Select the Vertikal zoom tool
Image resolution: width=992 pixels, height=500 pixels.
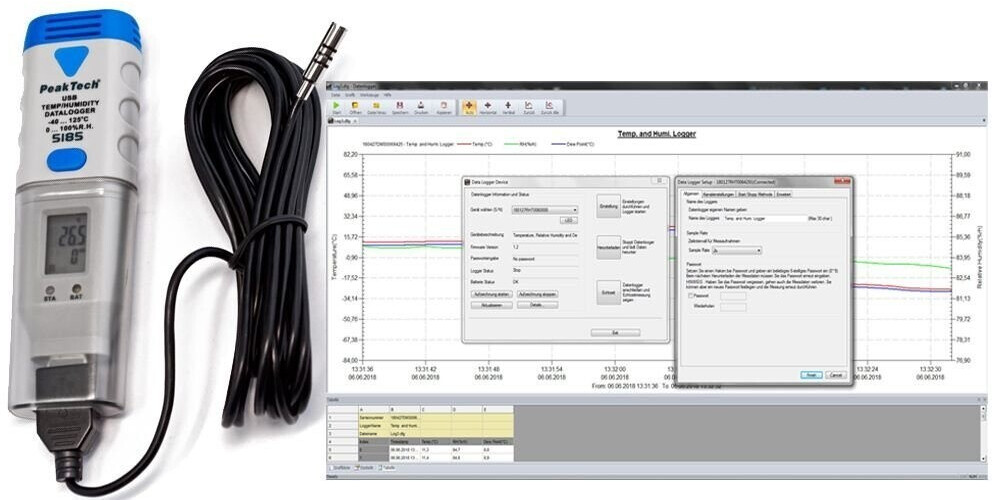click(x=508, y=106)
